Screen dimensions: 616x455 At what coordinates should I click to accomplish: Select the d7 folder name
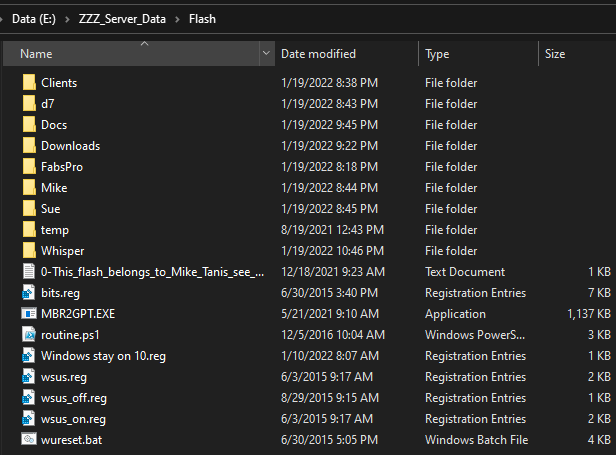[48, 104]
